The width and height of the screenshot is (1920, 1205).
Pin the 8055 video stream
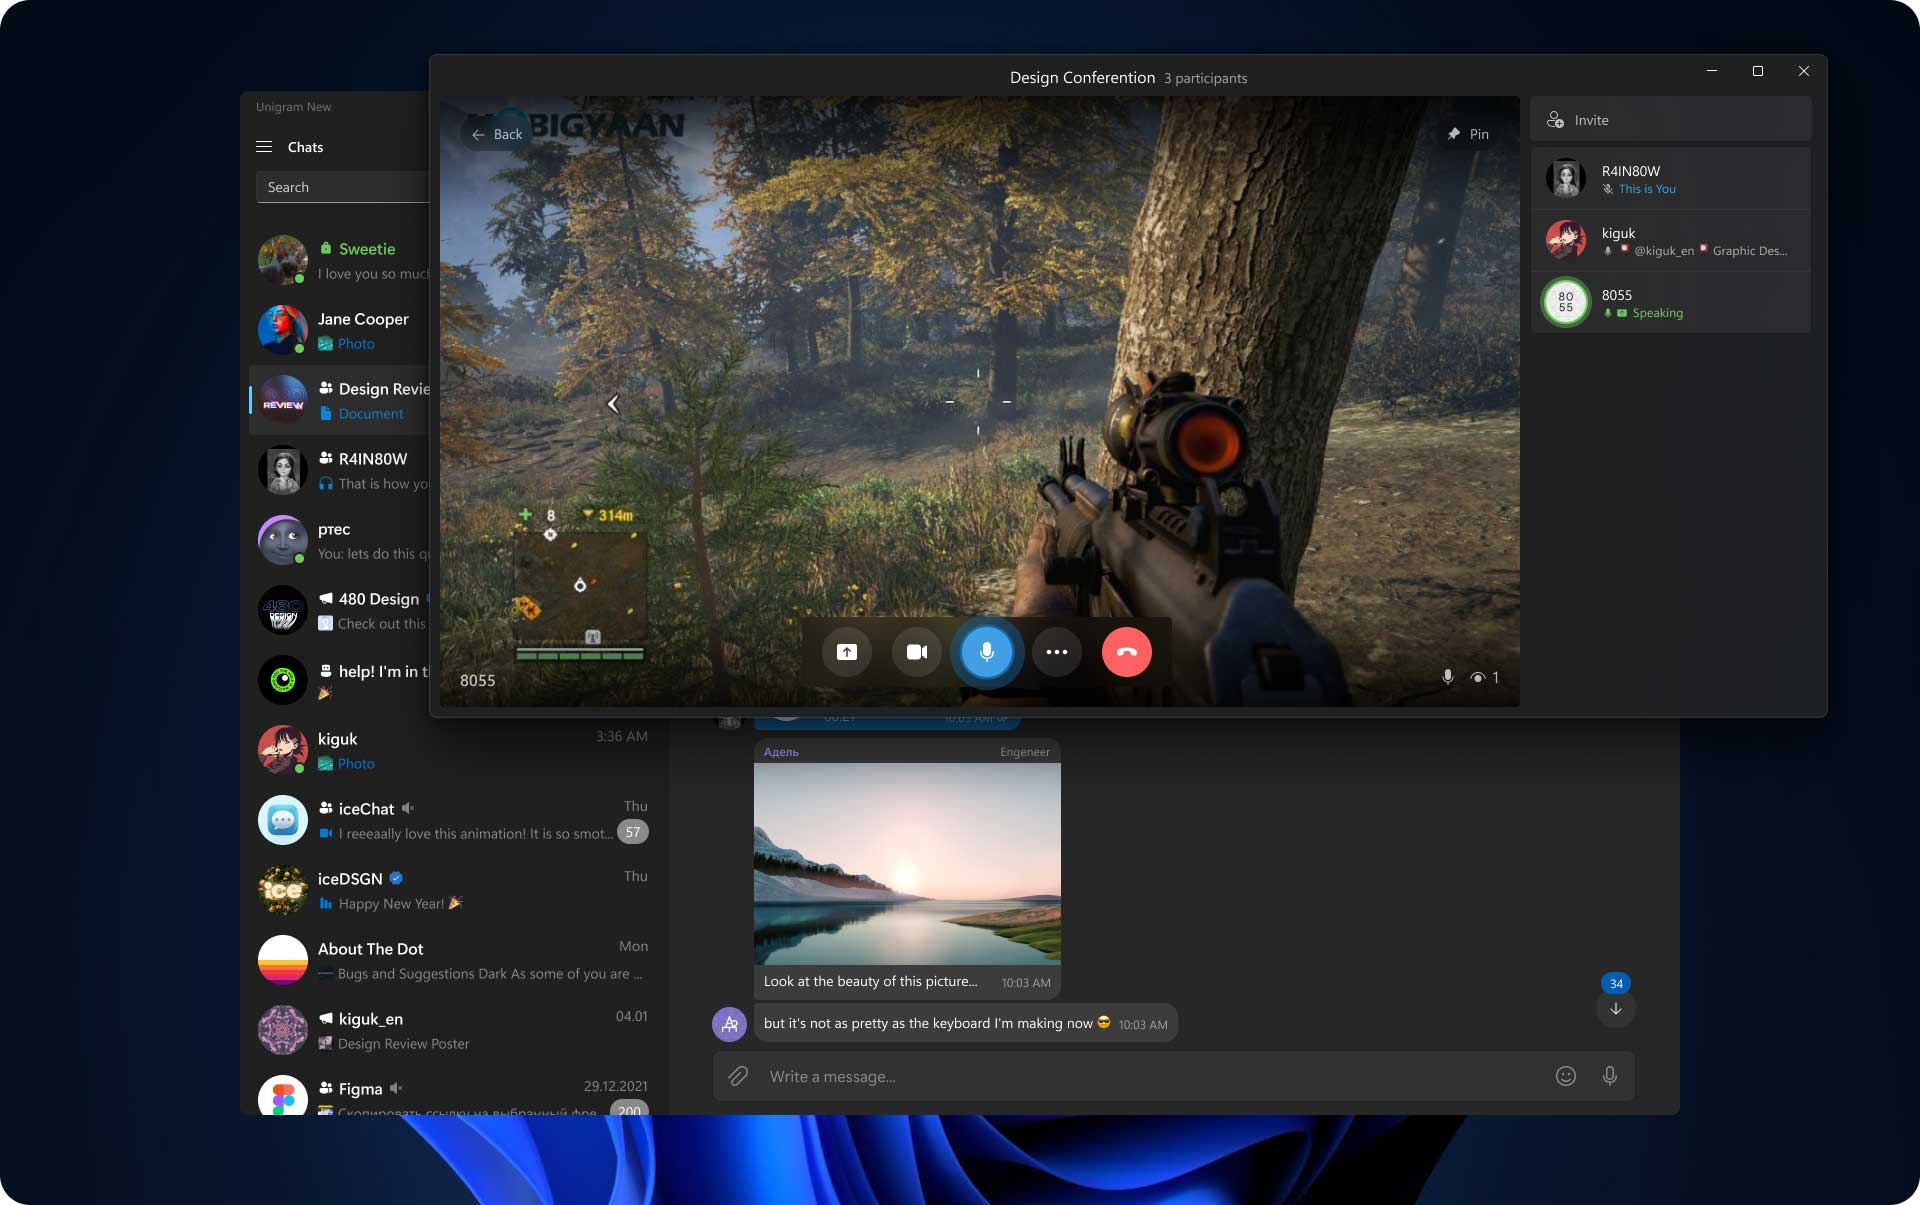tap(1468, 134)
